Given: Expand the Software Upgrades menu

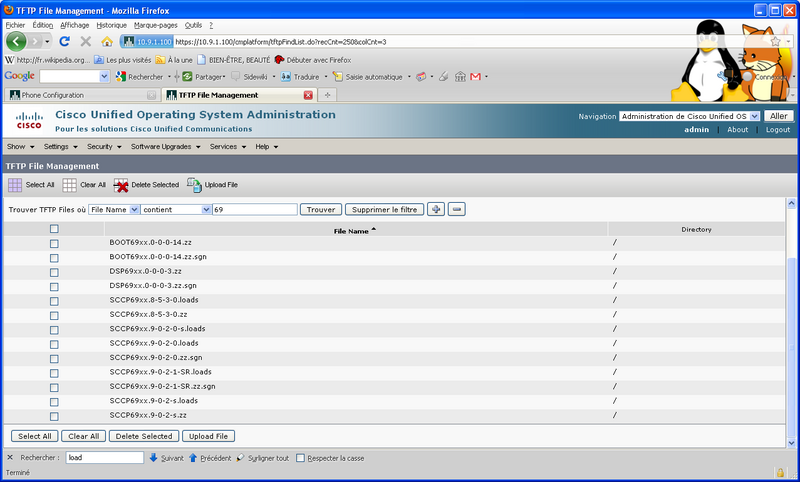Looking at the screenshot, I should coord(165,146).
